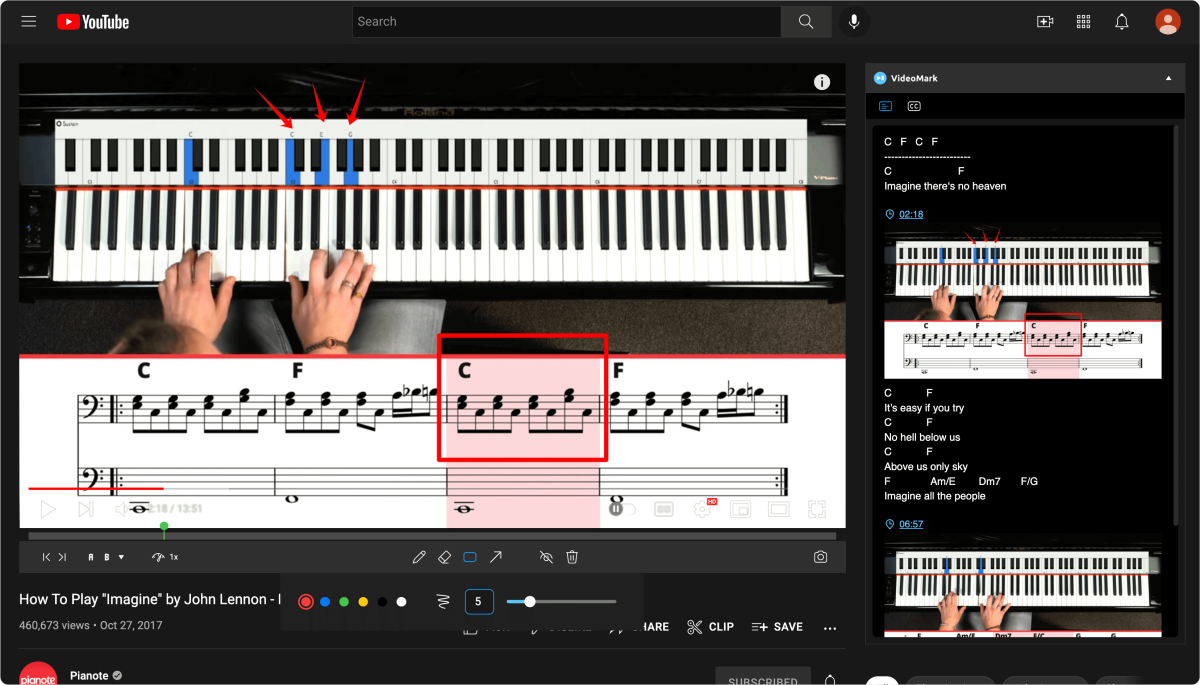Click the SAVE button below the video
Viewport: 1200px width, 685px height.
pos(777,626)
